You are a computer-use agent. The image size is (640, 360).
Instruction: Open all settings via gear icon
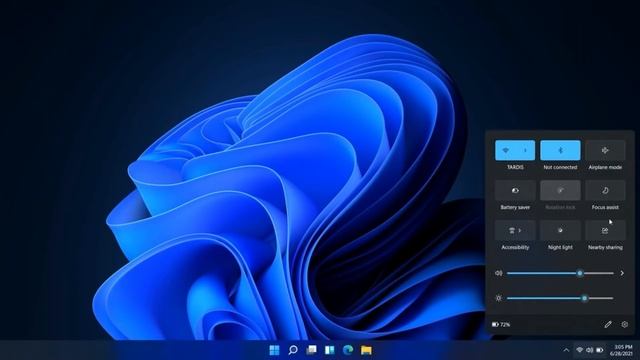tap(624, 324)
